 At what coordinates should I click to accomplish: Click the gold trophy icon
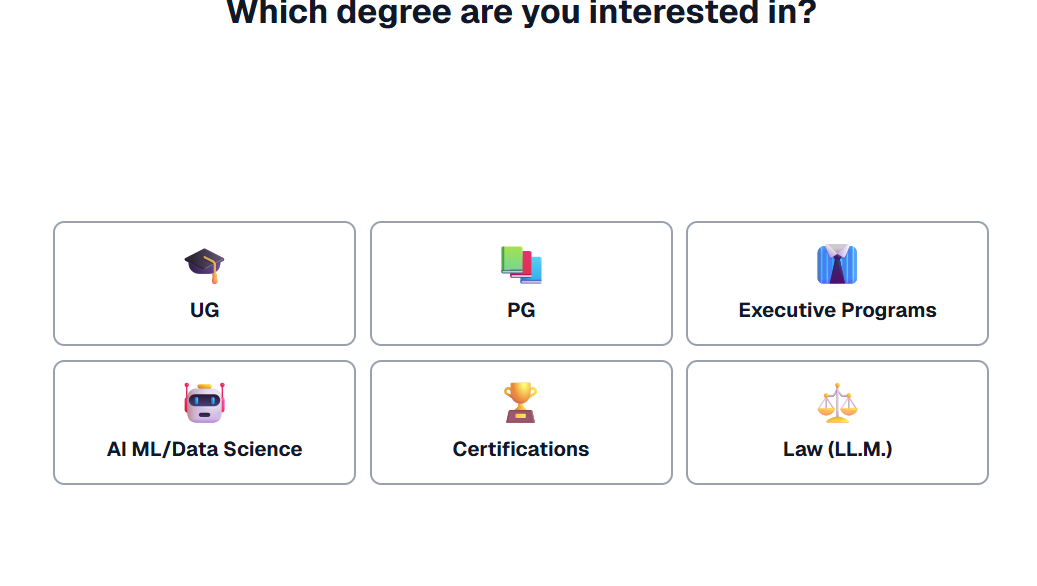click(521, 403)
